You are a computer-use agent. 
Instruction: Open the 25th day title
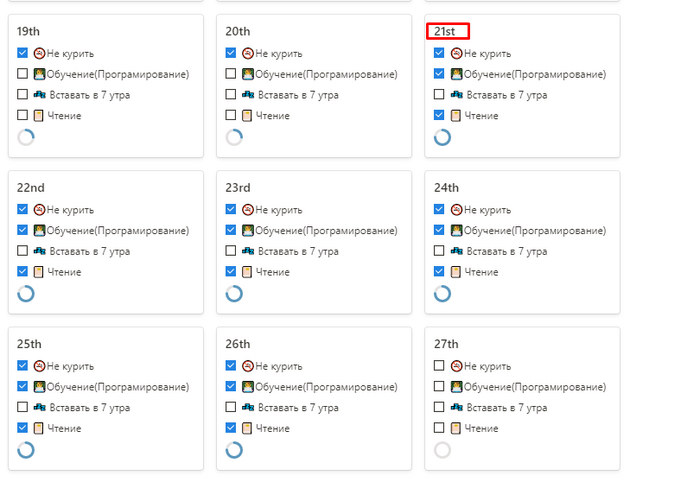click(x=31, y=344)
